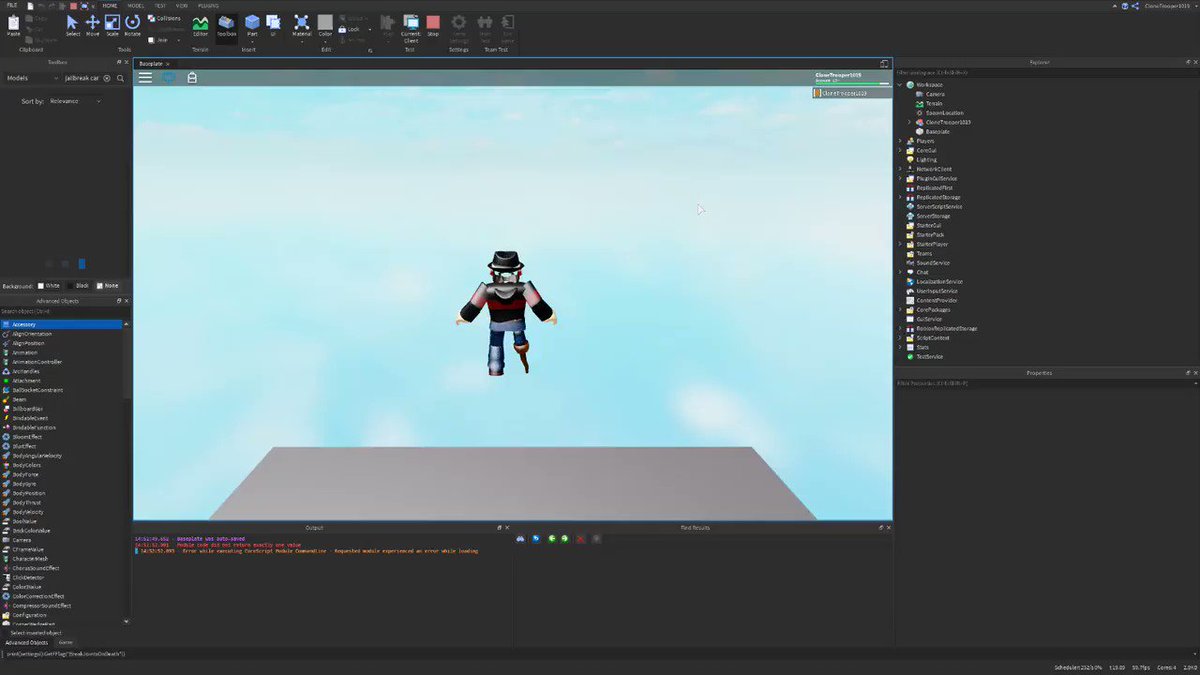This screenshot has width=1200, height=675.
Task: Expand the Players node
Action: [x=899, y=141]
